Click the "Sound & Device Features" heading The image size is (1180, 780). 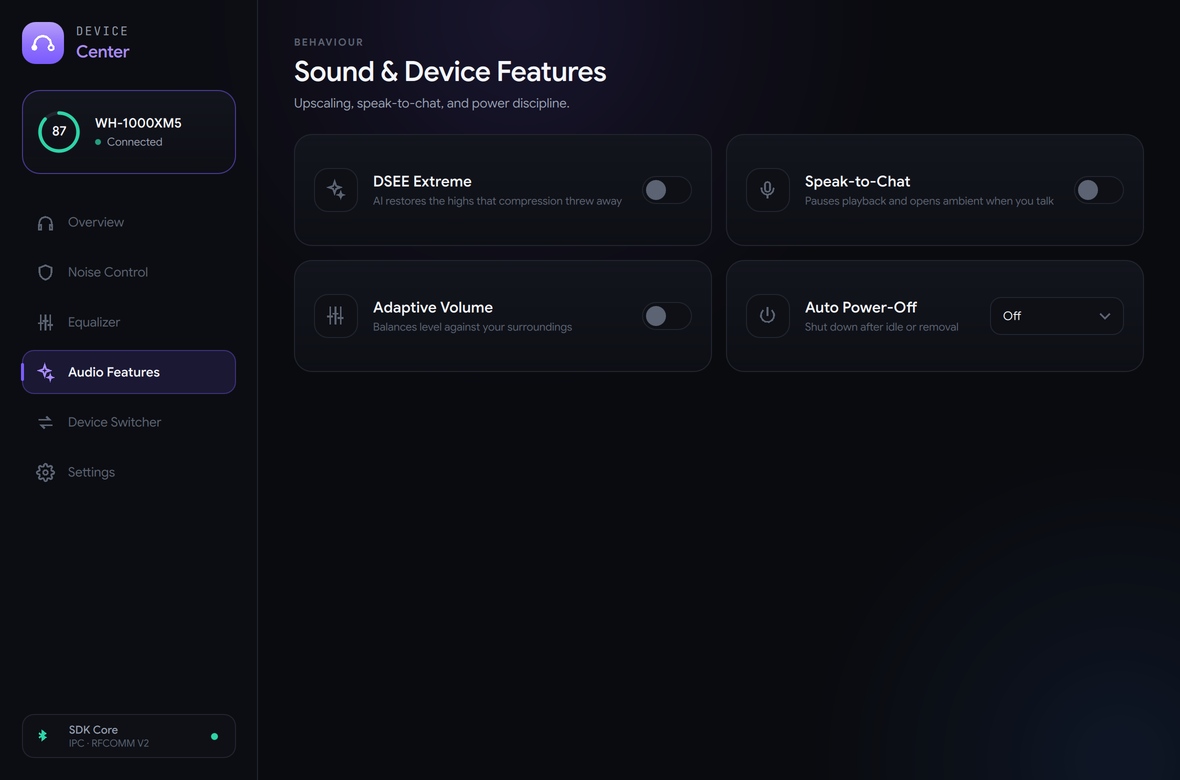point(450,72)
